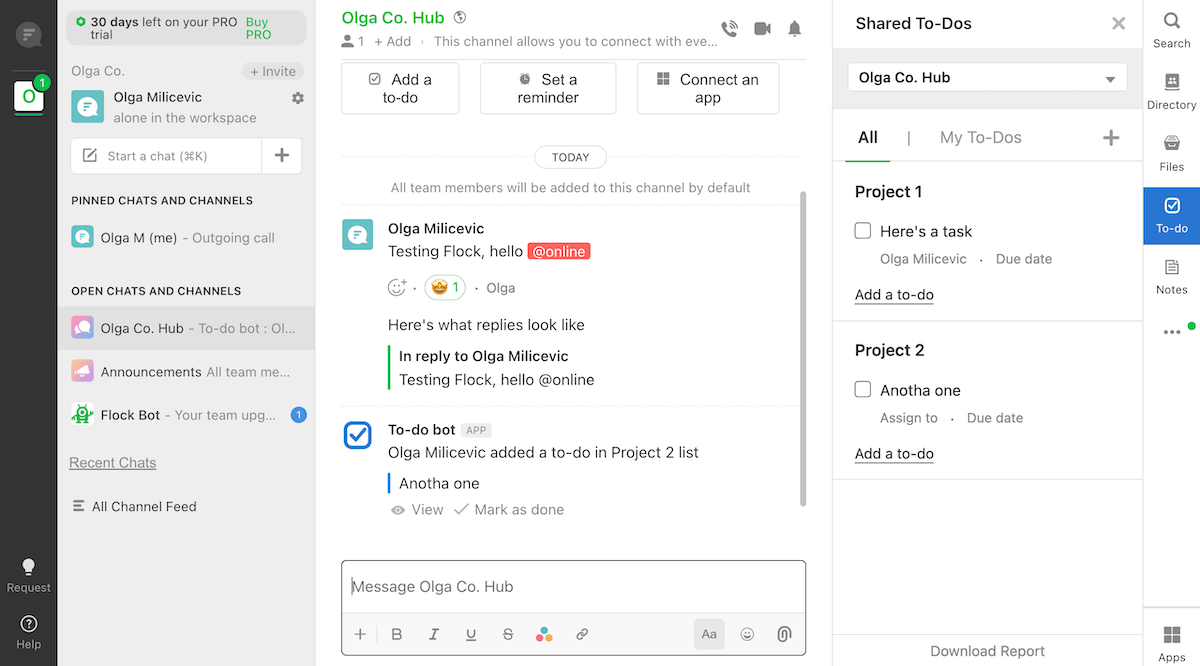
Task: Click the + Invite button
Action: [x=273, y=71]
